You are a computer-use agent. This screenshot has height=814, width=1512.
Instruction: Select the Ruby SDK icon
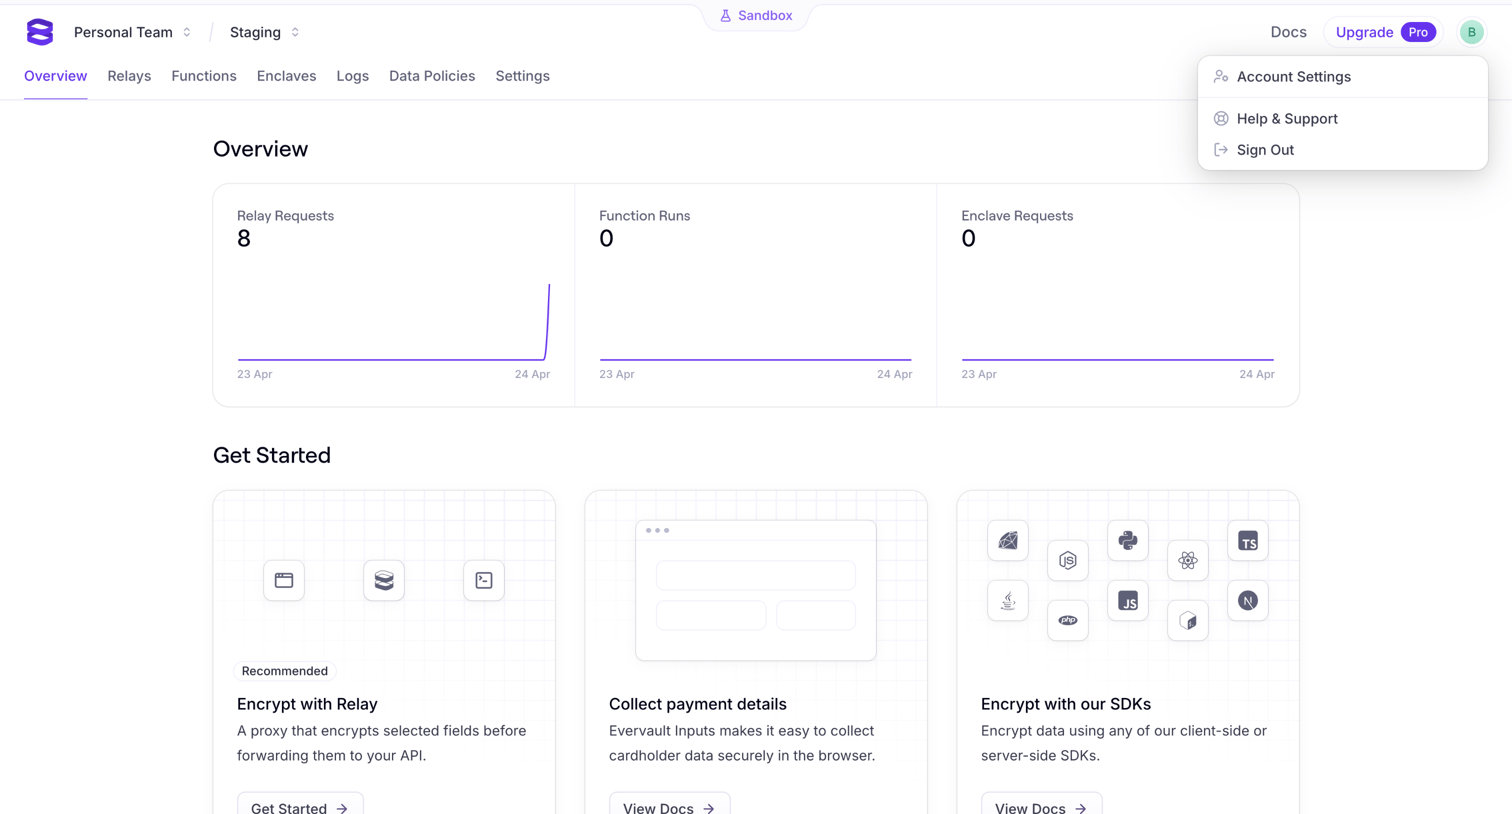click(1008, 541)
